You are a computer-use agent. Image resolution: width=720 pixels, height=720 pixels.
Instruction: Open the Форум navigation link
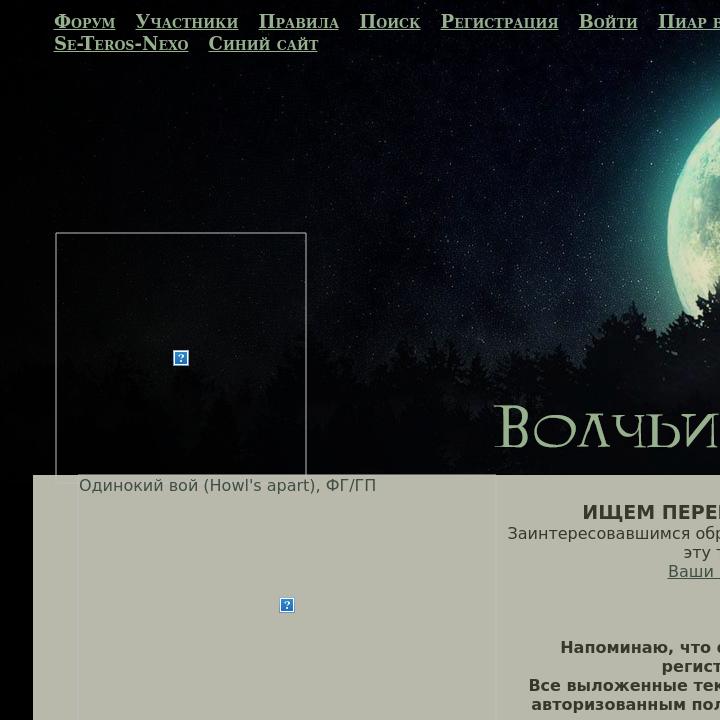(x=84, y=22)
